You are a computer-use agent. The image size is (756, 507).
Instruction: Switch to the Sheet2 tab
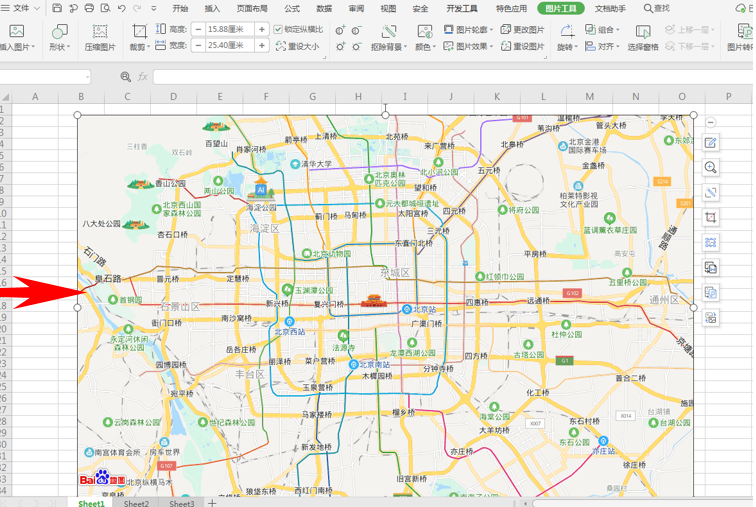coord(136,503)
